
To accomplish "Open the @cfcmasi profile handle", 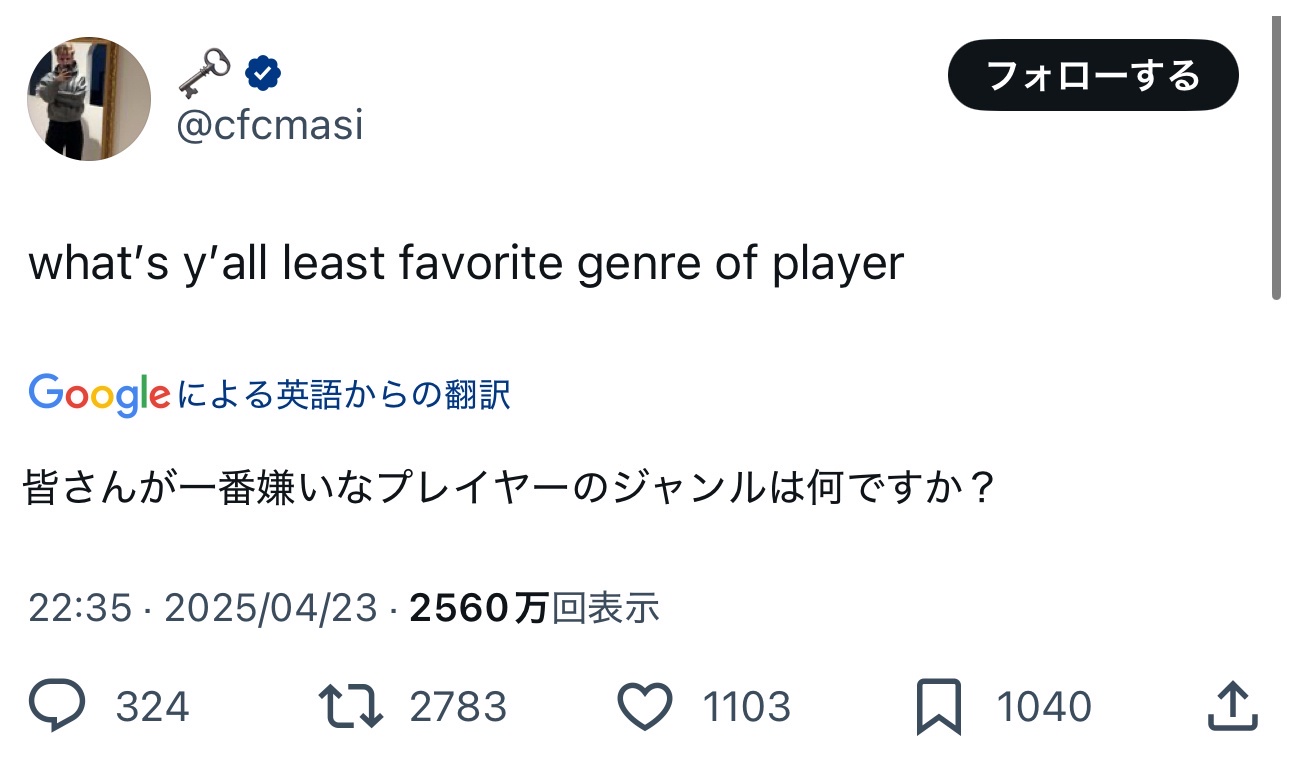I will pyautogui.click(x=270, y=126).
